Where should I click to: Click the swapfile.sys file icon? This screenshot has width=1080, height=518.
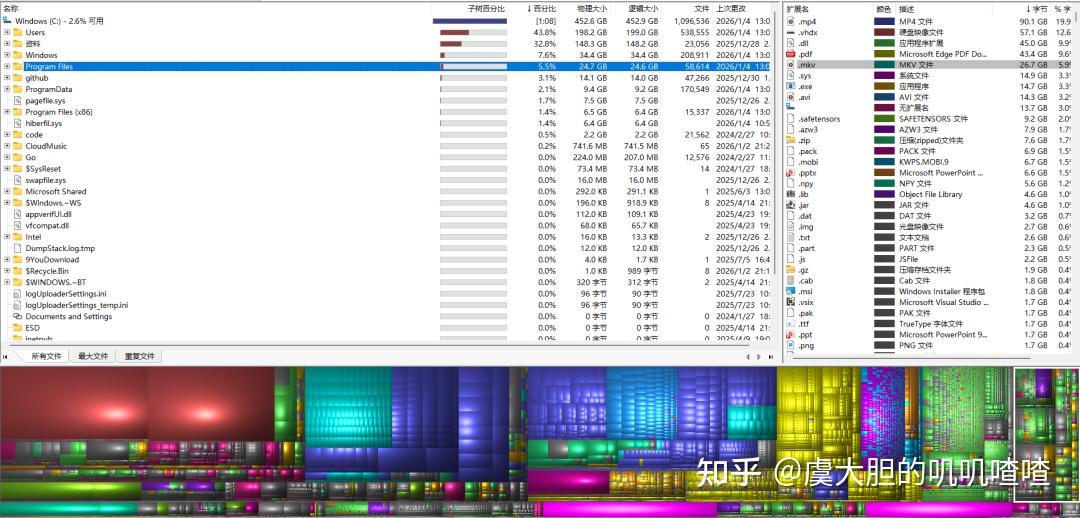tap(17, 180)
